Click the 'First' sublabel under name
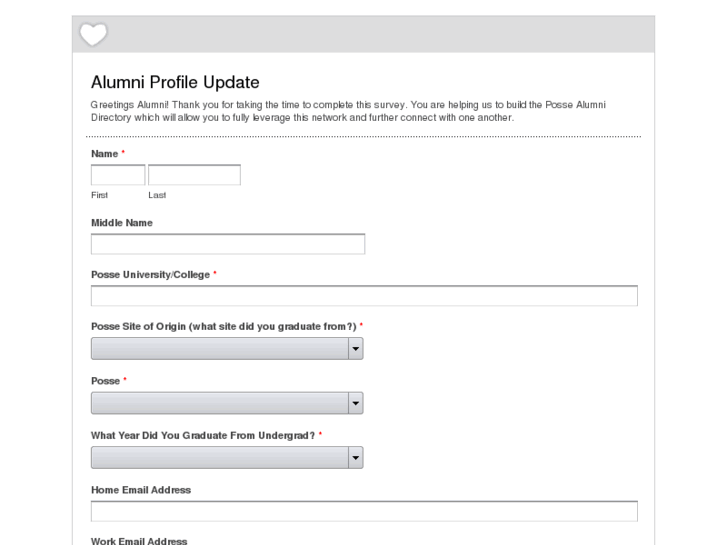The image size is (727, 545). pyautogui.click(x=99, y=195)
